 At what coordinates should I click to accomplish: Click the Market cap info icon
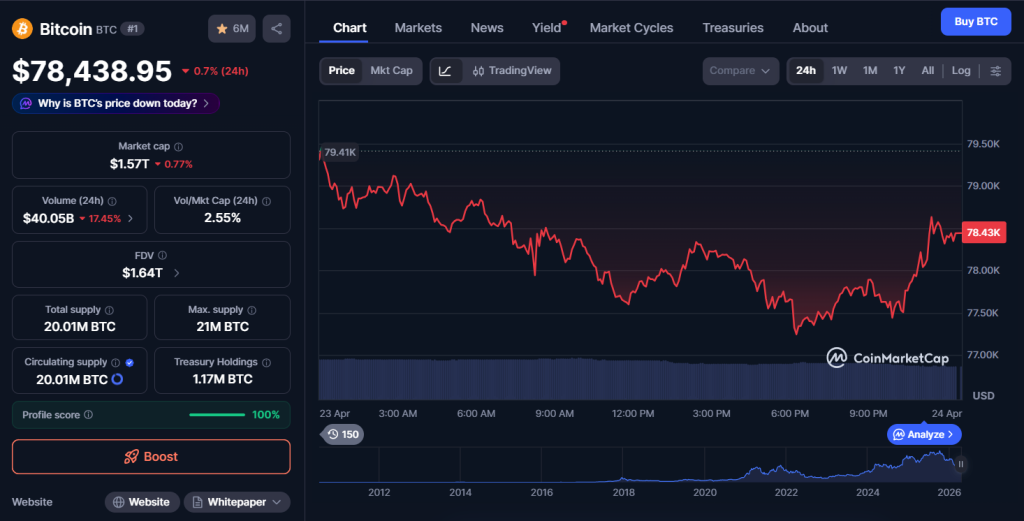[x=178, y=147]
